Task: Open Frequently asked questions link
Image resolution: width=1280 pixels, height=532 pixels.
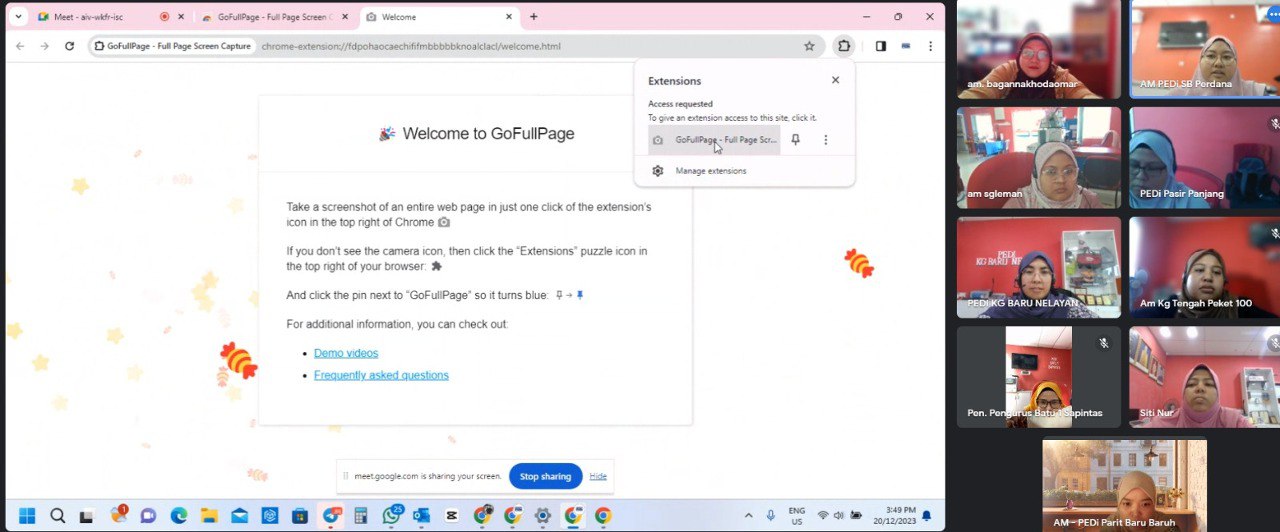Action: click(381, 375)
